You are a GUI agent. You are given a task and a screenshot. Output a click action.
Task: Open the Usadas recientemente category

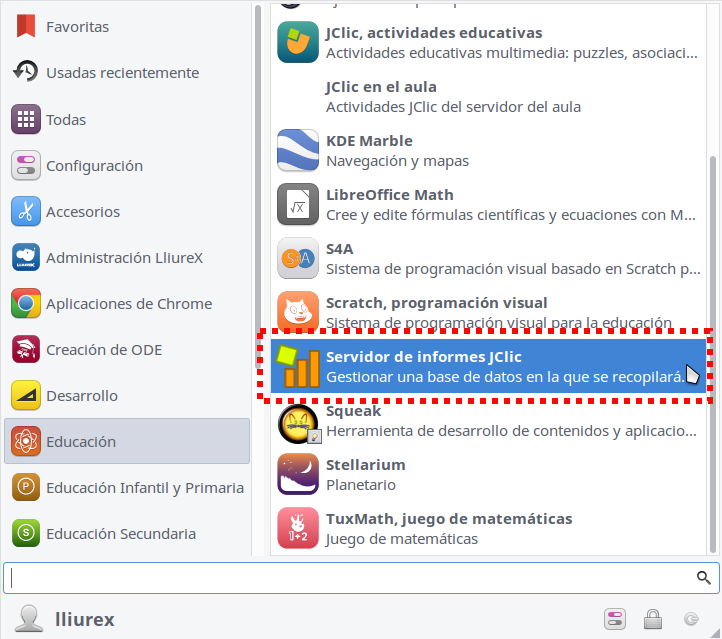click(122, 73)
